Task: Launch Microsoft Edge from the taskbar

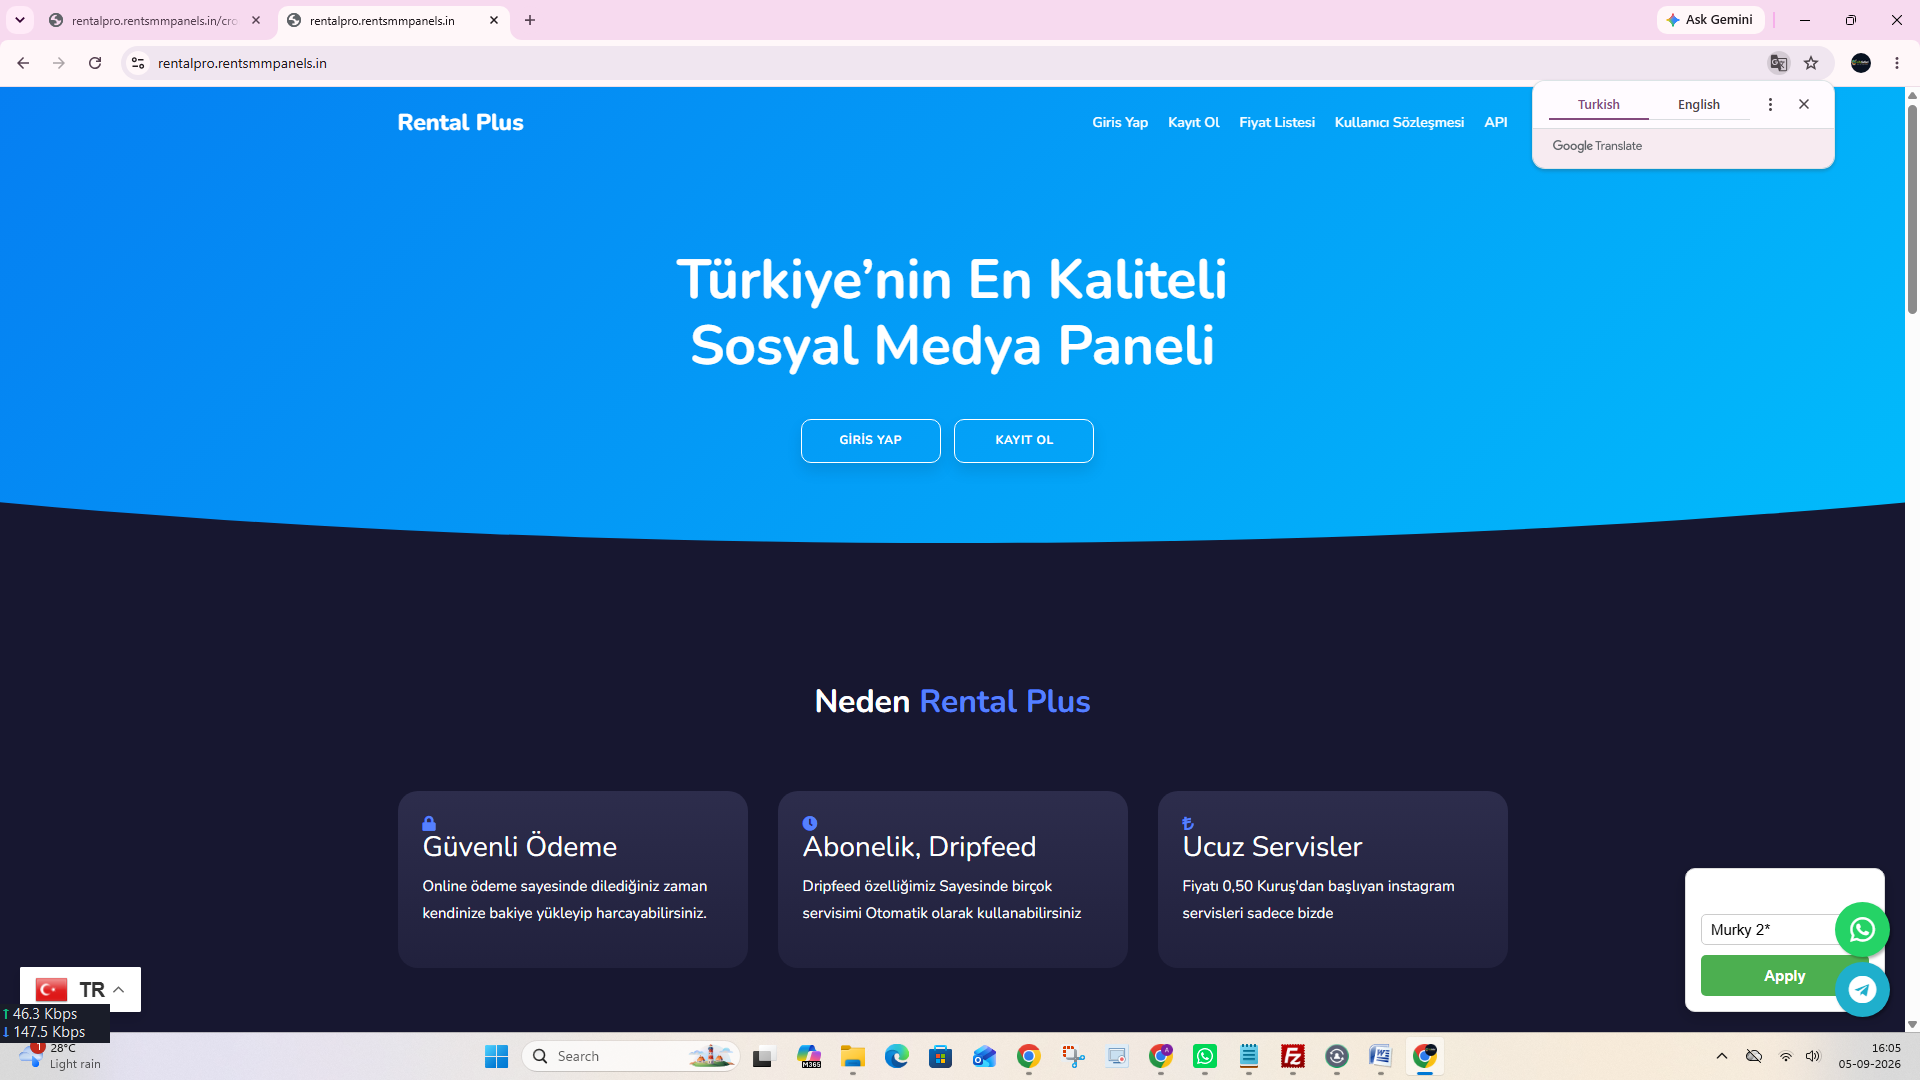Action: (896, 1056)
